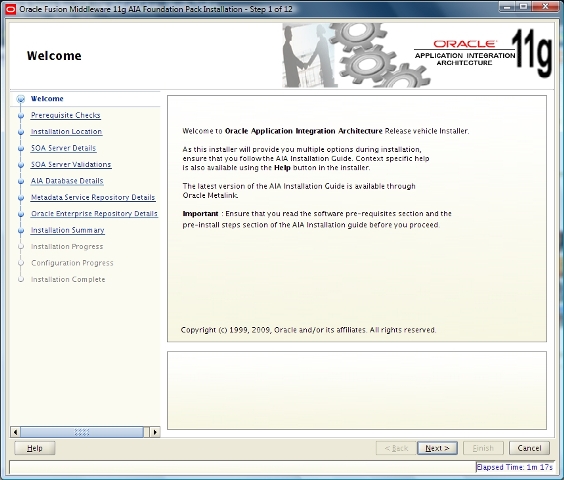Click the left scroll arrow of steps panel

click(15, 432)
